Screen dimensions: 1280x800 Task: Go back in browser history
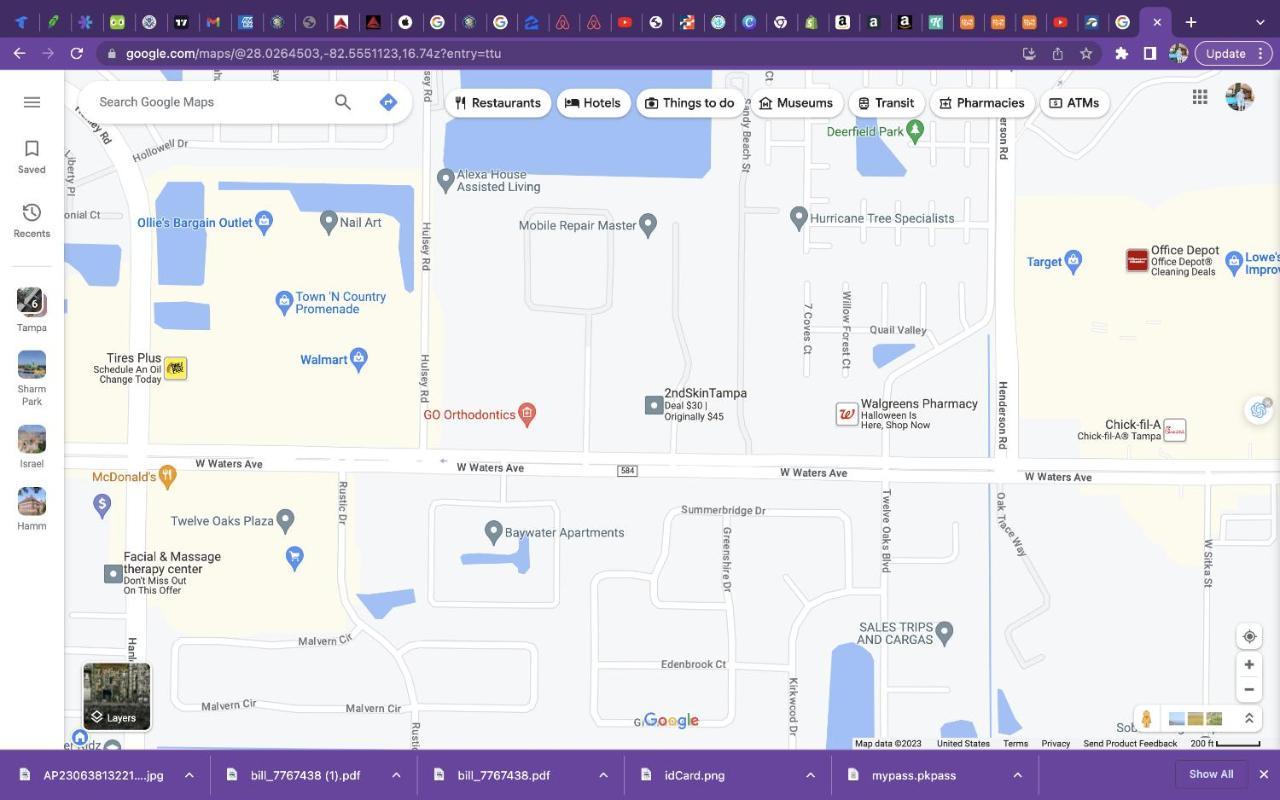pos(20,53)
